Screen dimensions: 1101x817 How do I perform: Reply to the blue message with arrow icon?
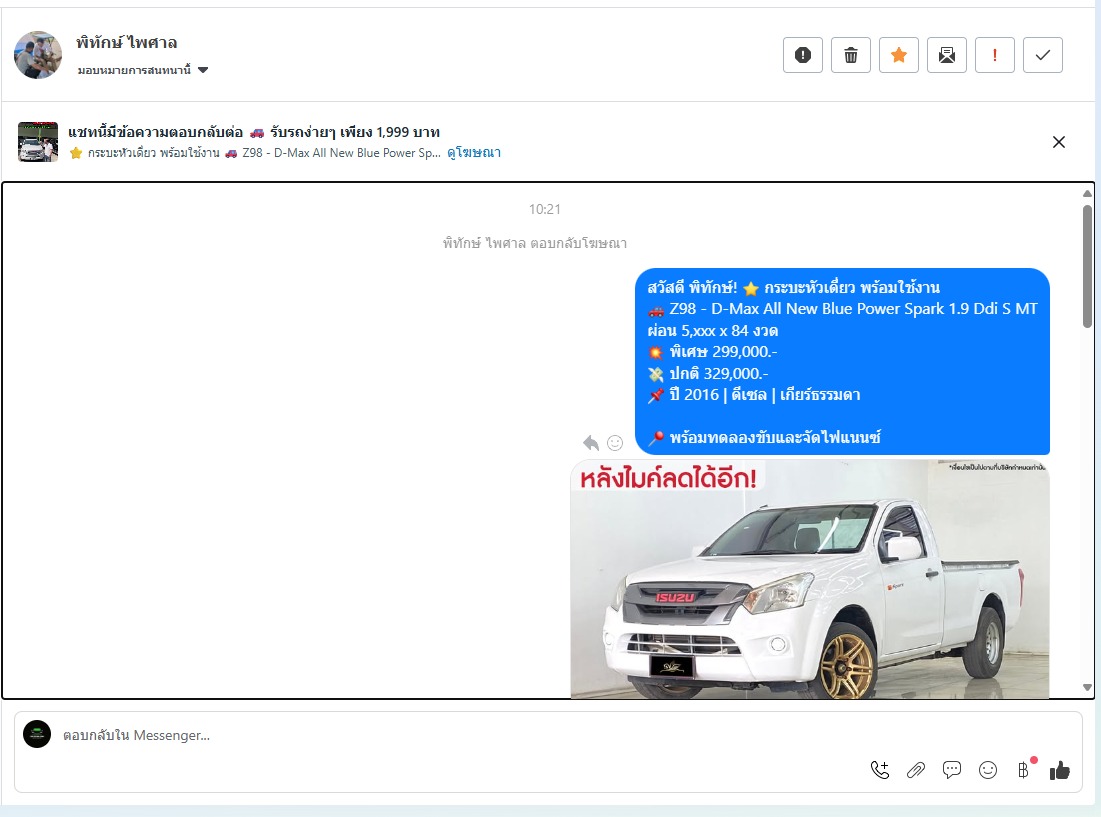[x=591, y=443]
